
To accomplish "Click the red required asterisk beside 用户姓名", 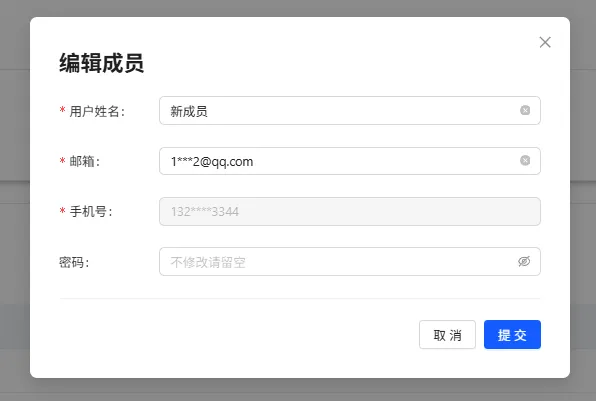I will (62, 111).
